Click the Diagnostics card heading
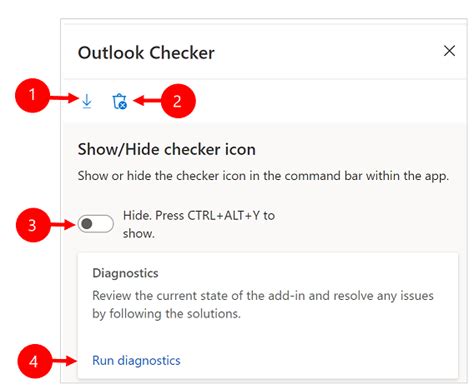 pyautogui.click(x=125, y=273)
